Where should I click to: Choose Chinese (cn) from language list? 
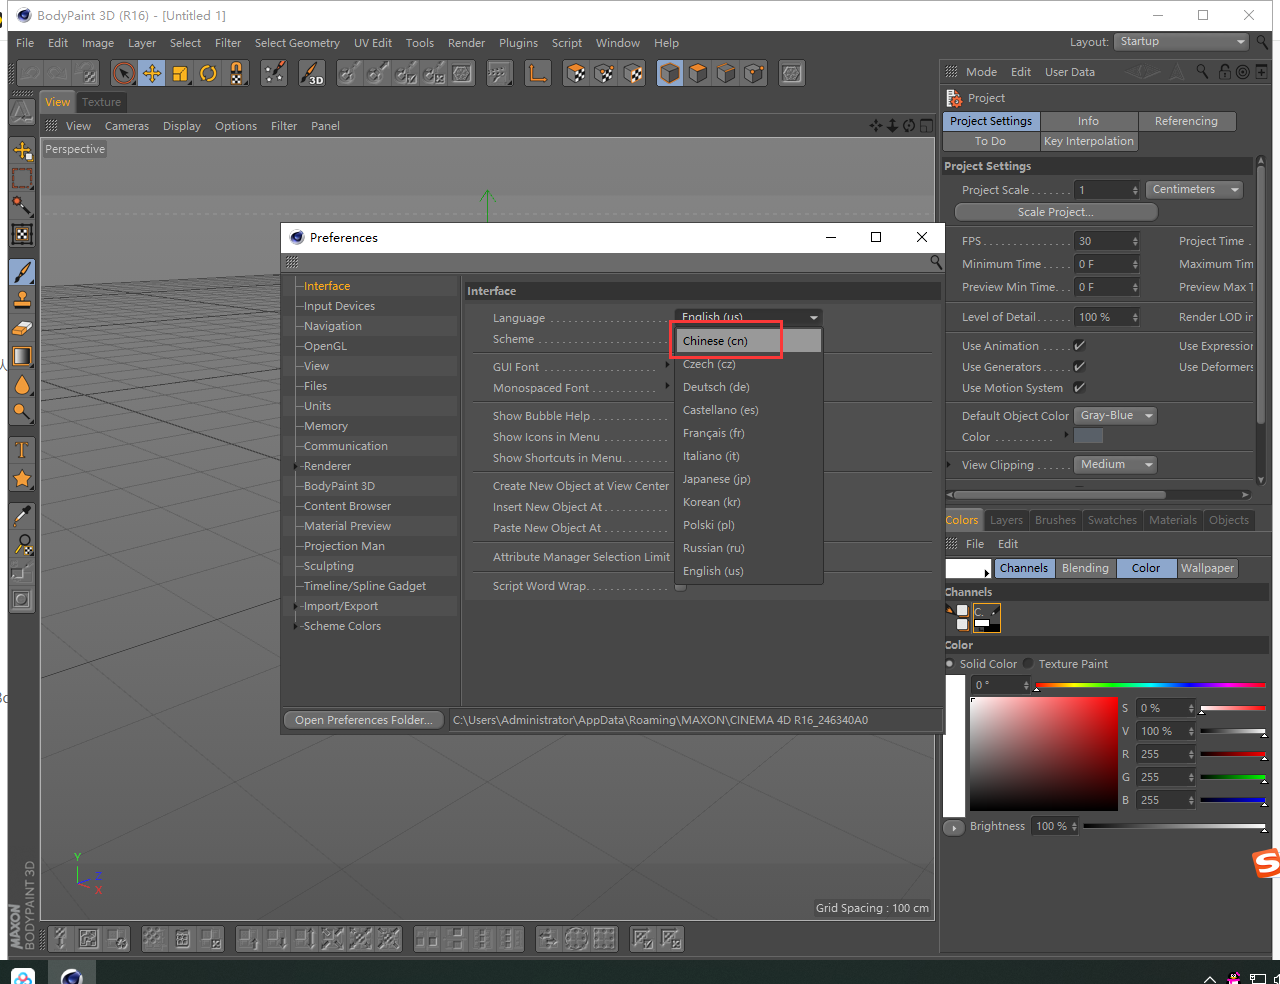coord(715,341)
